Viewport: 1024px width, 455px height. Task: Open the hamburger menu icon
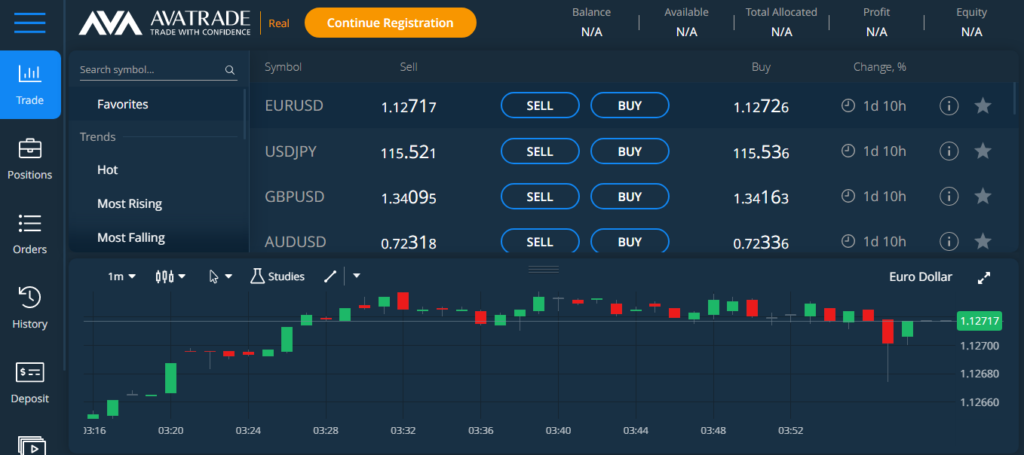pos(30,22)
